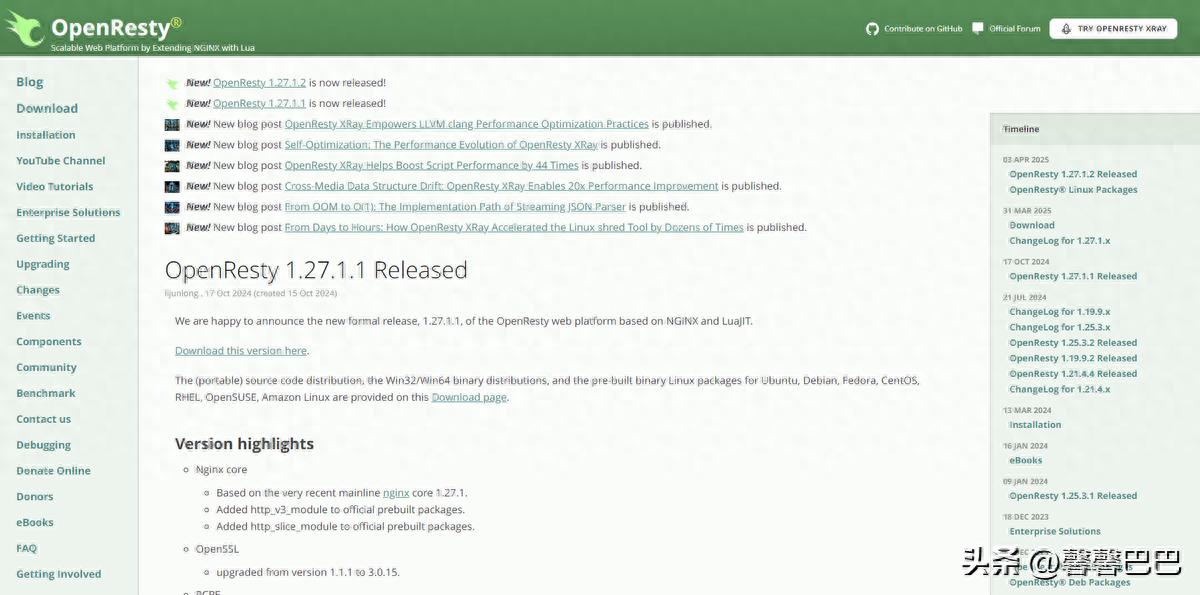Open FAQ from the sidebar
The width and height of the screenshot is (1200, 595).
point(27,549)
